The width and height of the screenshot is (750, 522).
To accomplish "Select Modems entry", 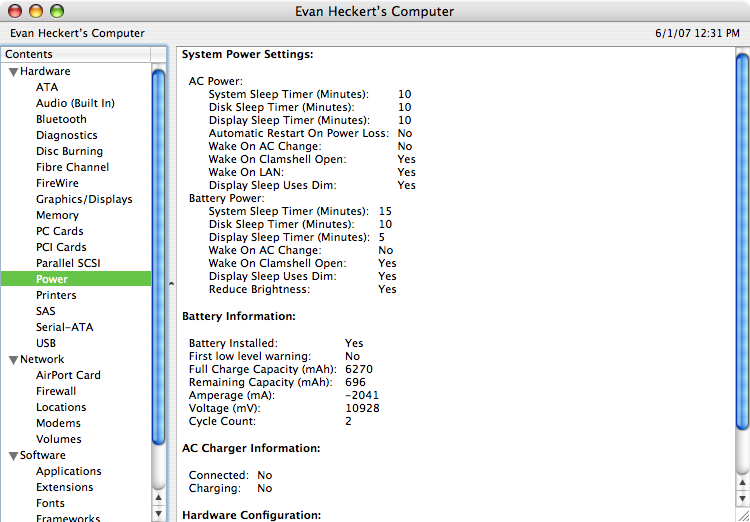I will (x=58, y=423).
